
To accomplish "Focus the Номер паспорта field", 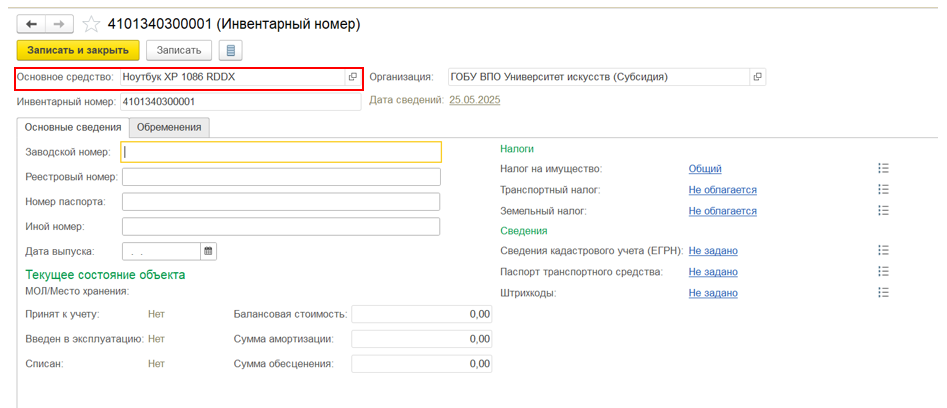I will pyautogui.click(x=281, y=202).
